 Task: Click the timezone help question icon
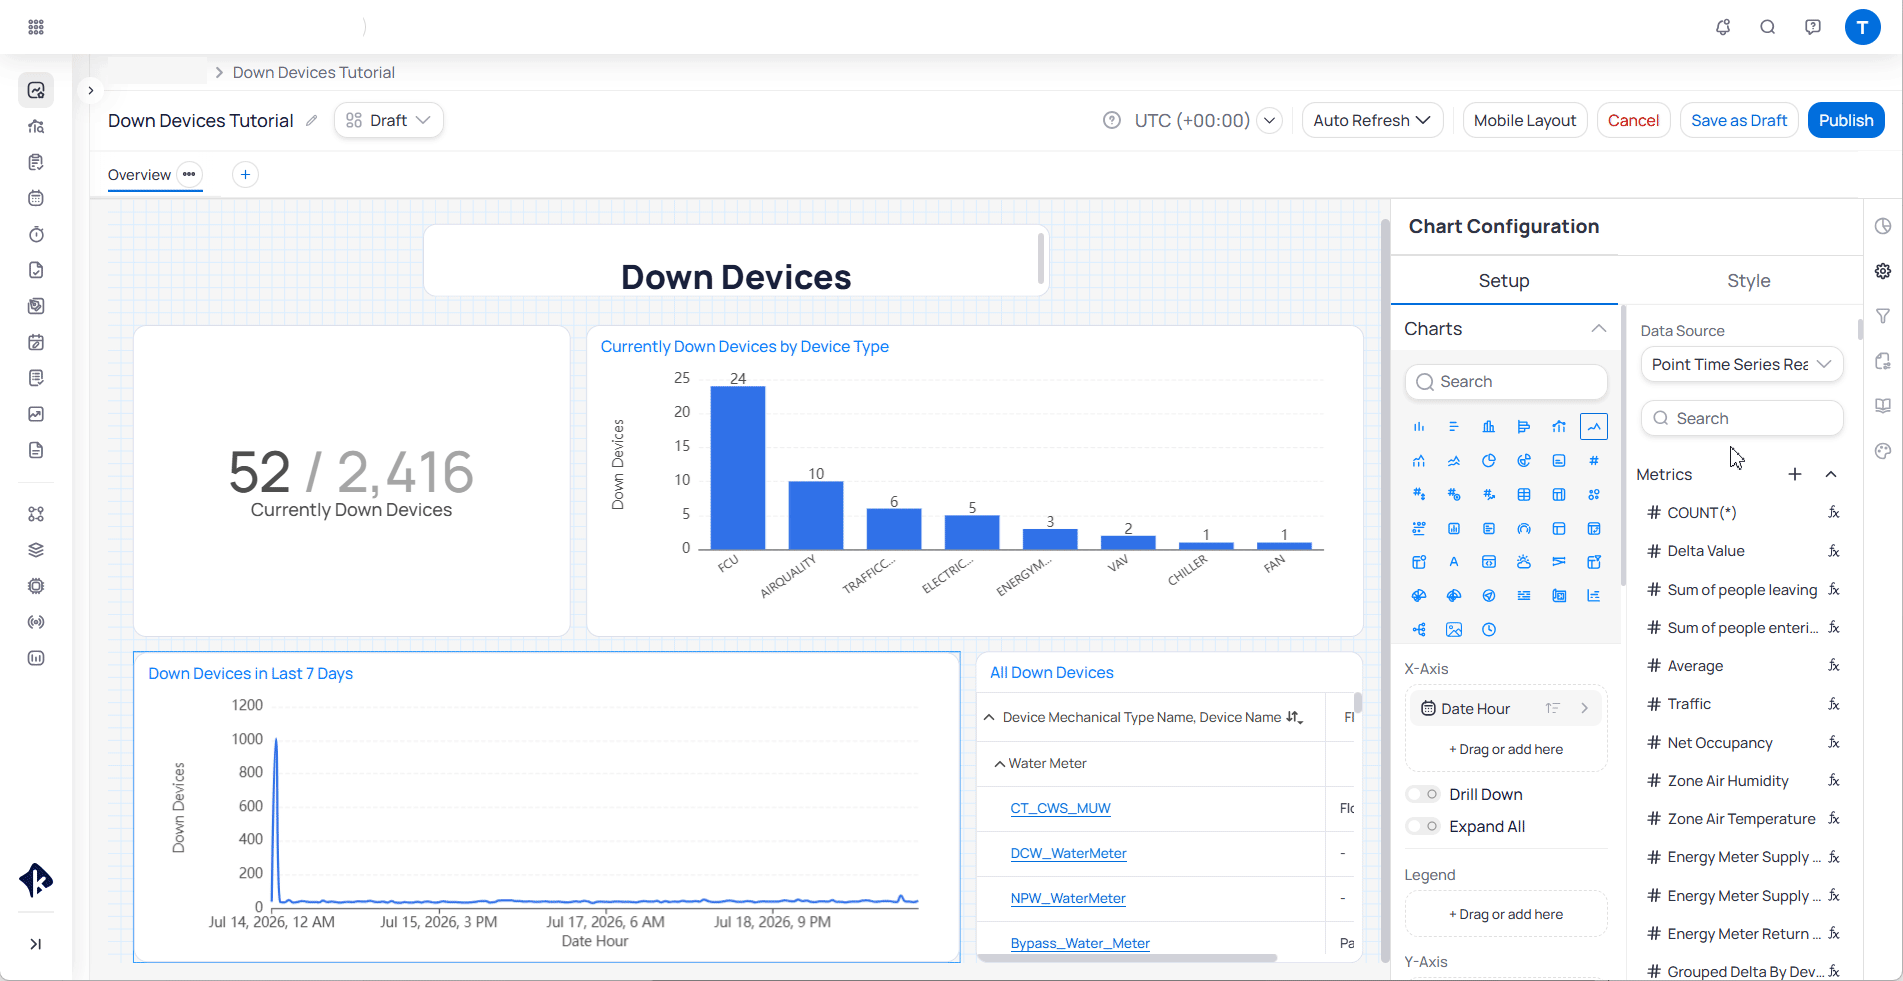1111,121
